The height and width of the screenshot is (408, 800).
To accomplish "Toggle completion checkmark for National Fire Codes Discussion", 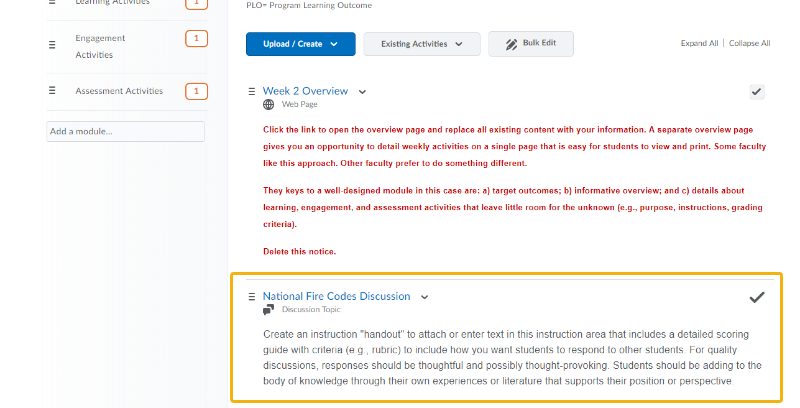I will (x=757, y=297).
